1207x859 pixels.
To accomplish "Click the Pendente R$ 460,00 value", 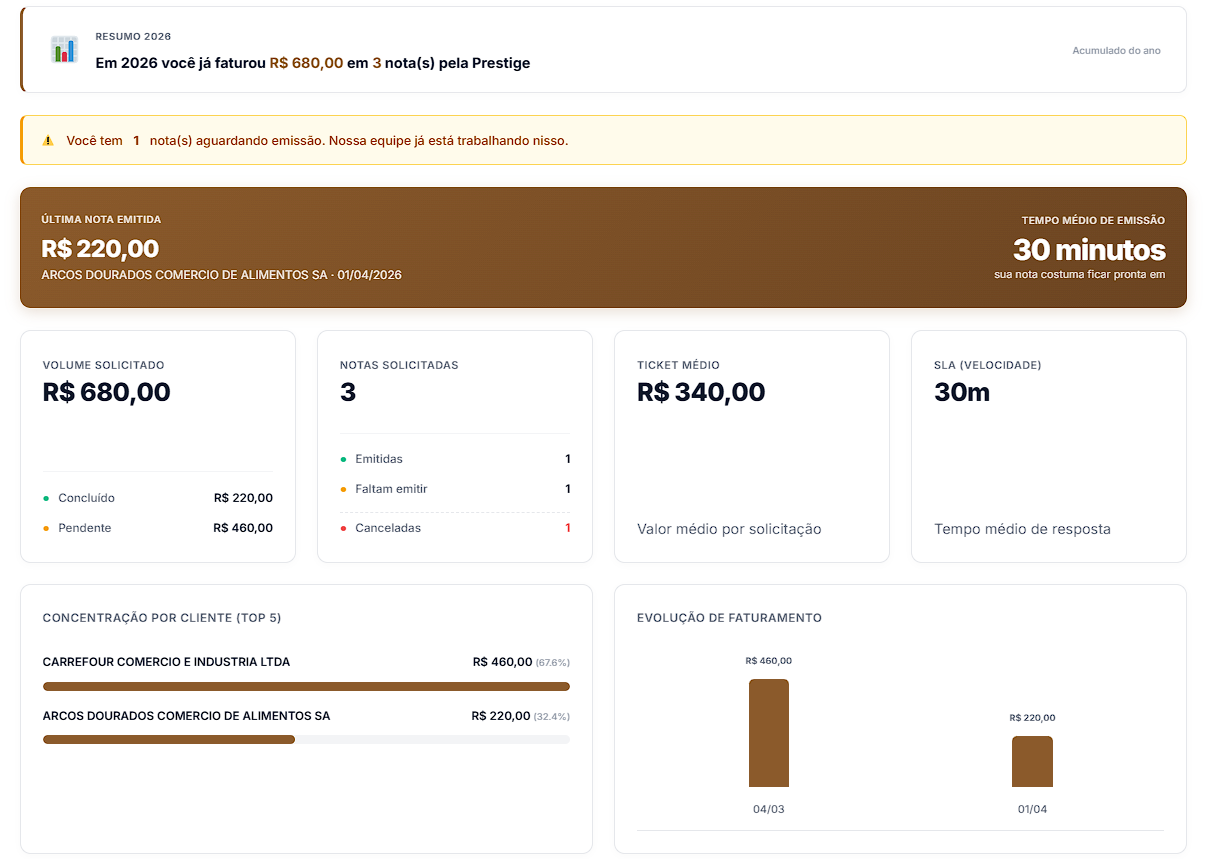I will pyautogui.click(x=243, y=528).
